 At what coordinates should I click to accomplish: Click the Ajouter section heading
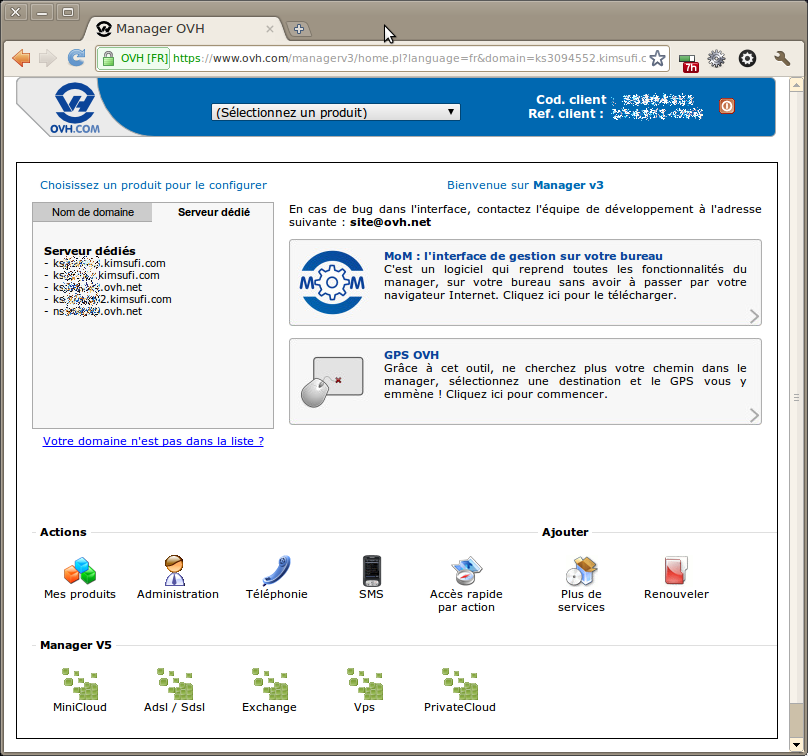[565, 532]
